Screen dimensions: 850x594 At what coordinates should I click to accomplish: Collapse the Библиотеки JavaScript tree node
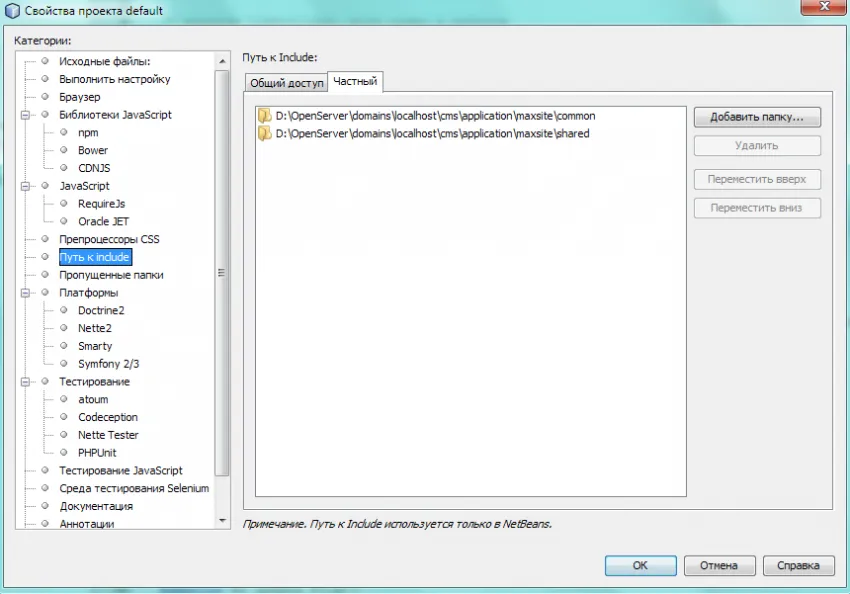[x=26, y=115]
